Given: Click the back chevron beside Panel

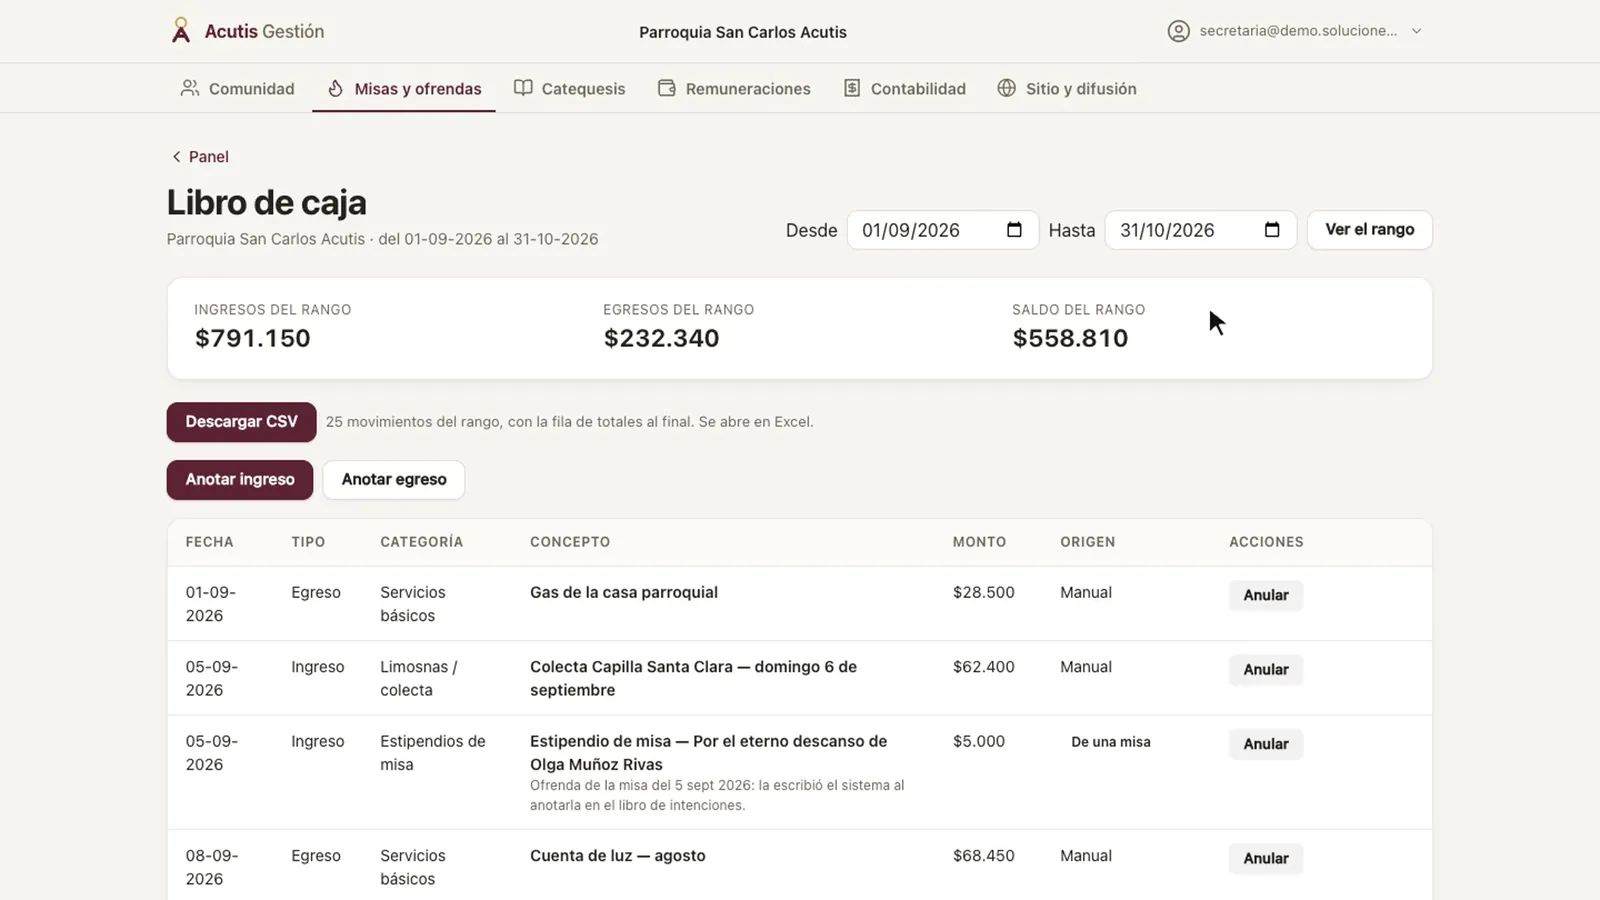Looking at the screenshot, I should point(176,157).
